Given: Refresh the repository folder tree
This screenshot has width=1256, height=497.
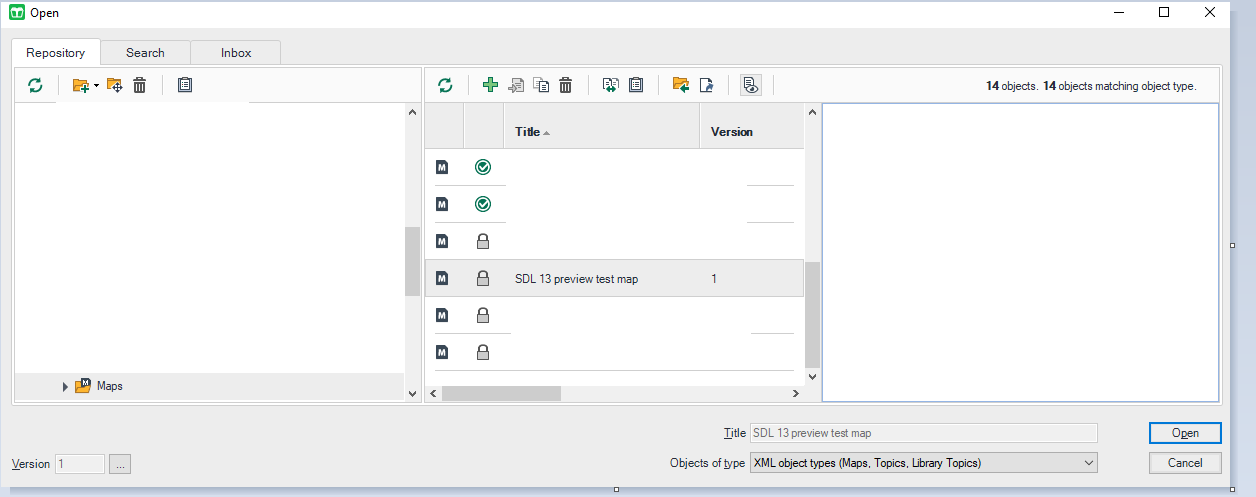Looking at the screenshot, I should click(36, 86).
